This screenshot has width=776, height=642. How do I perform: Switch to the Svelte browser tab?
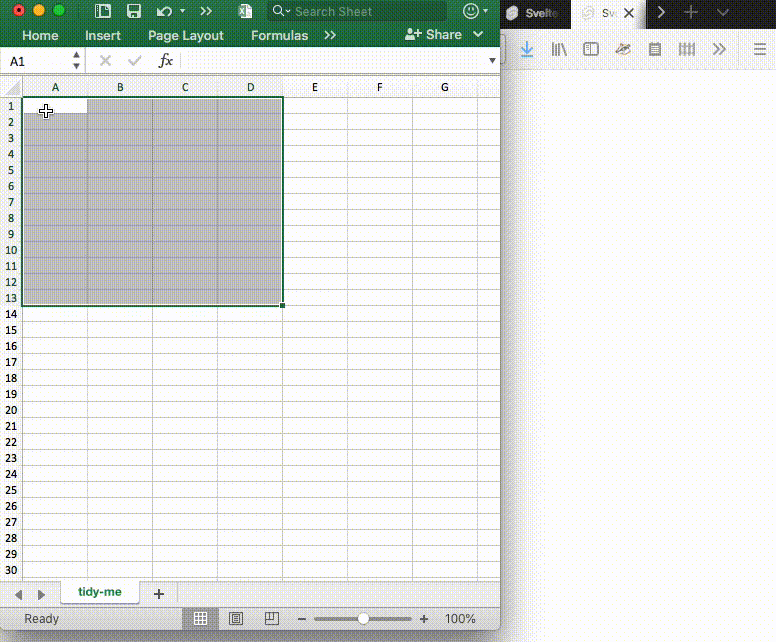pyautogui.click(x=534, y=13)
